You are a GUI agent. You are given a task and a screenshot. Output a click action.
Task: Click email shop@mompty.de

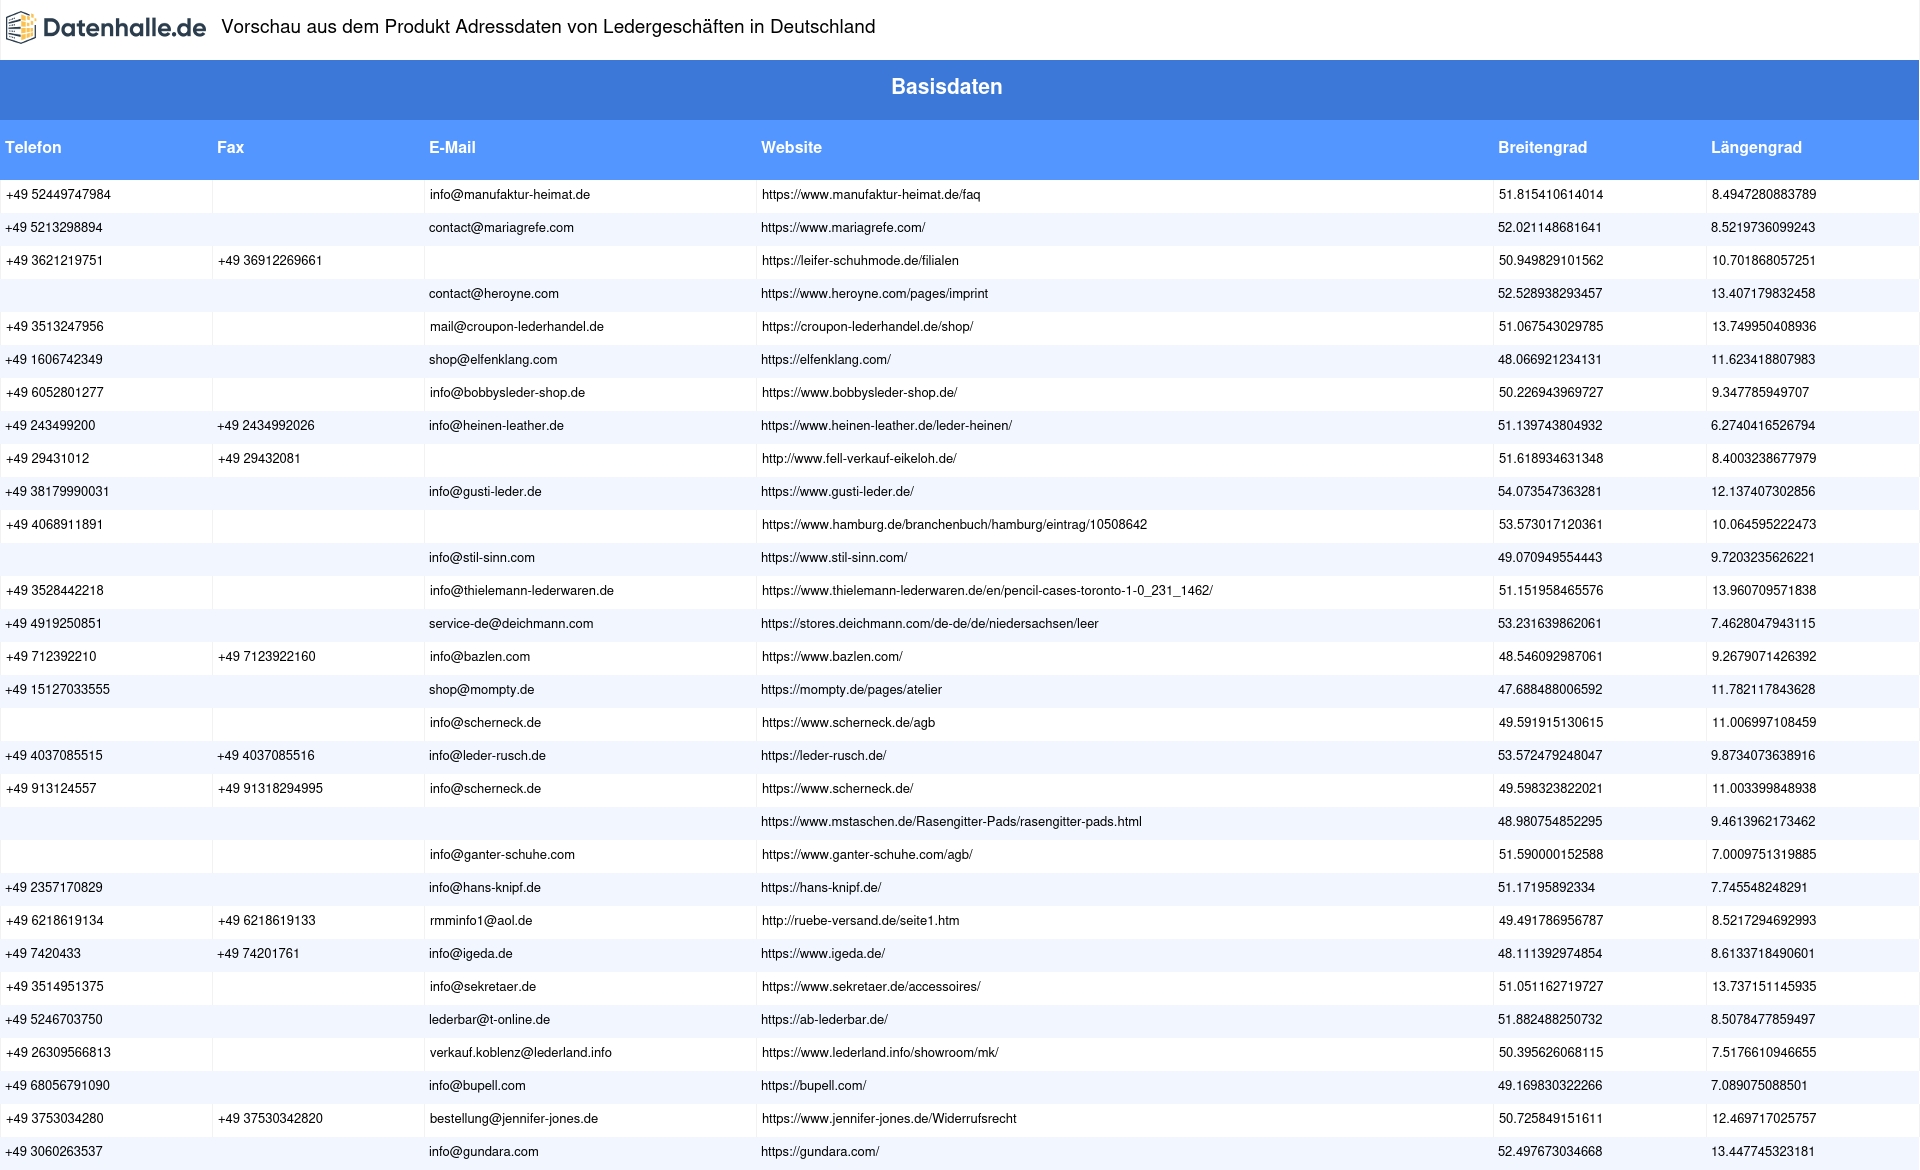coord(482,690)
